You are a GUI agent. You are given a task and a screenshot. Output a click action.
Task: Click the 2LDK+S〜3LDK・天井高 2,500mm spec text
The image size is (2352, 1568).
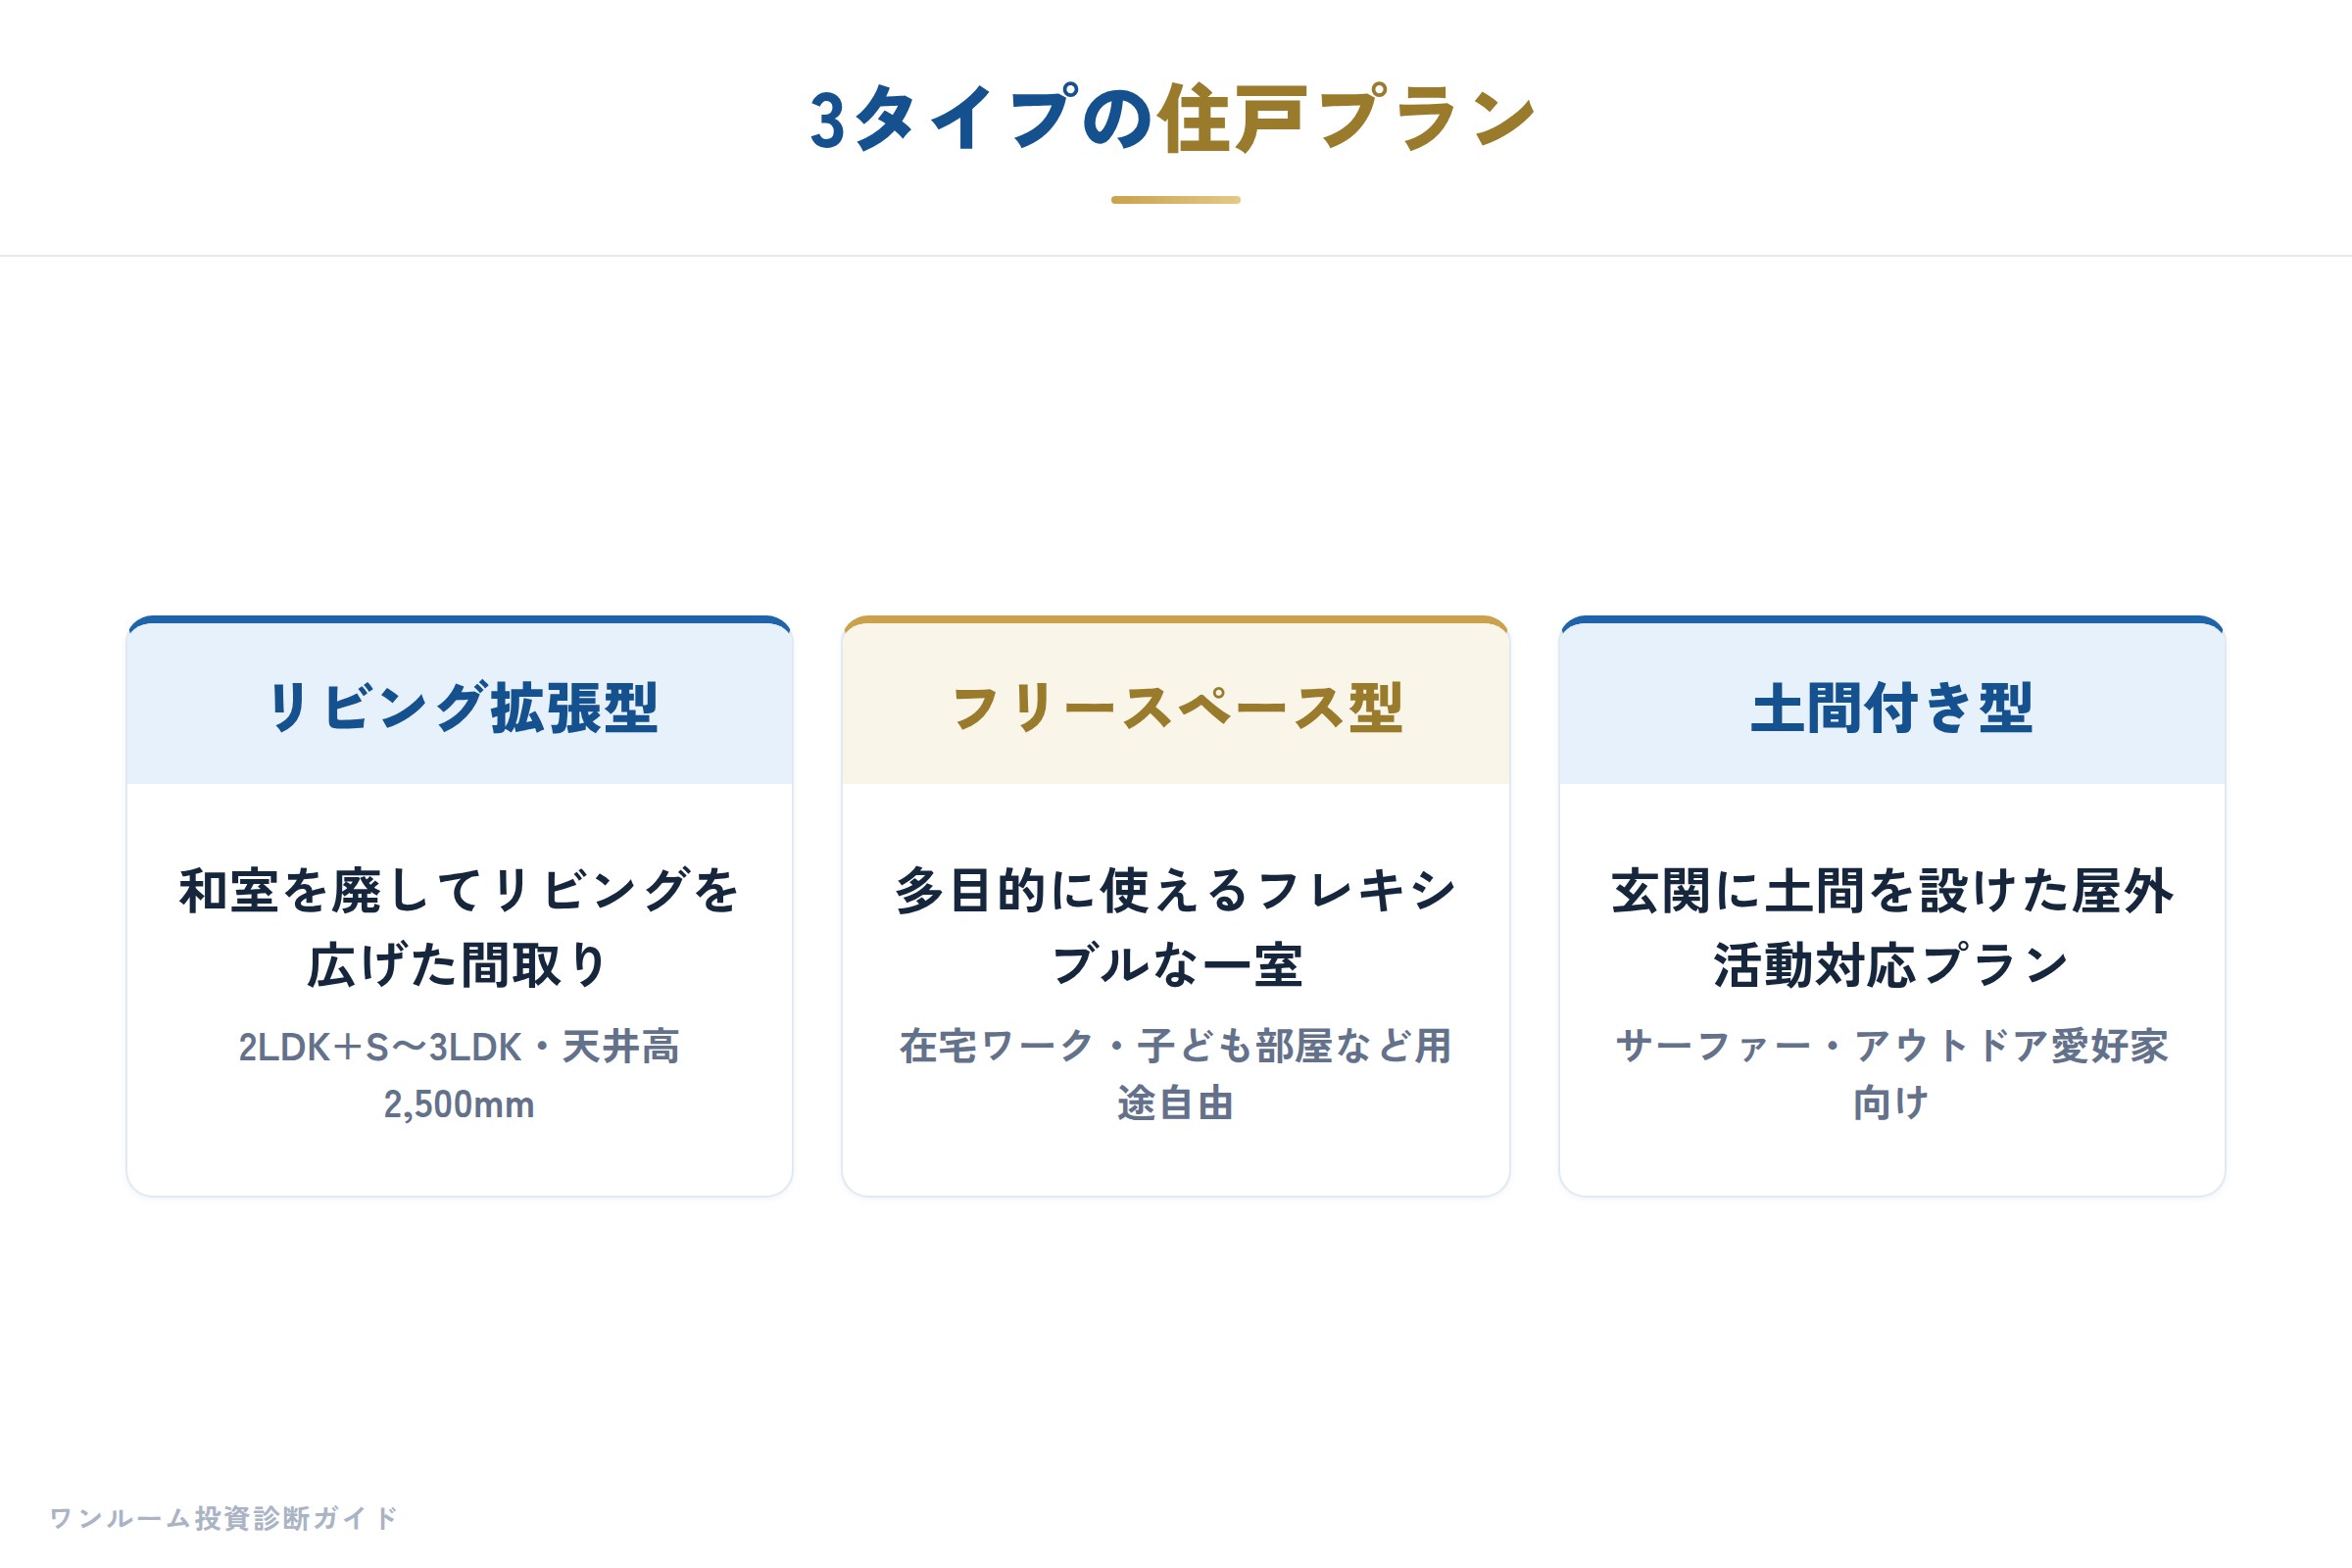tap(460, 1075)
